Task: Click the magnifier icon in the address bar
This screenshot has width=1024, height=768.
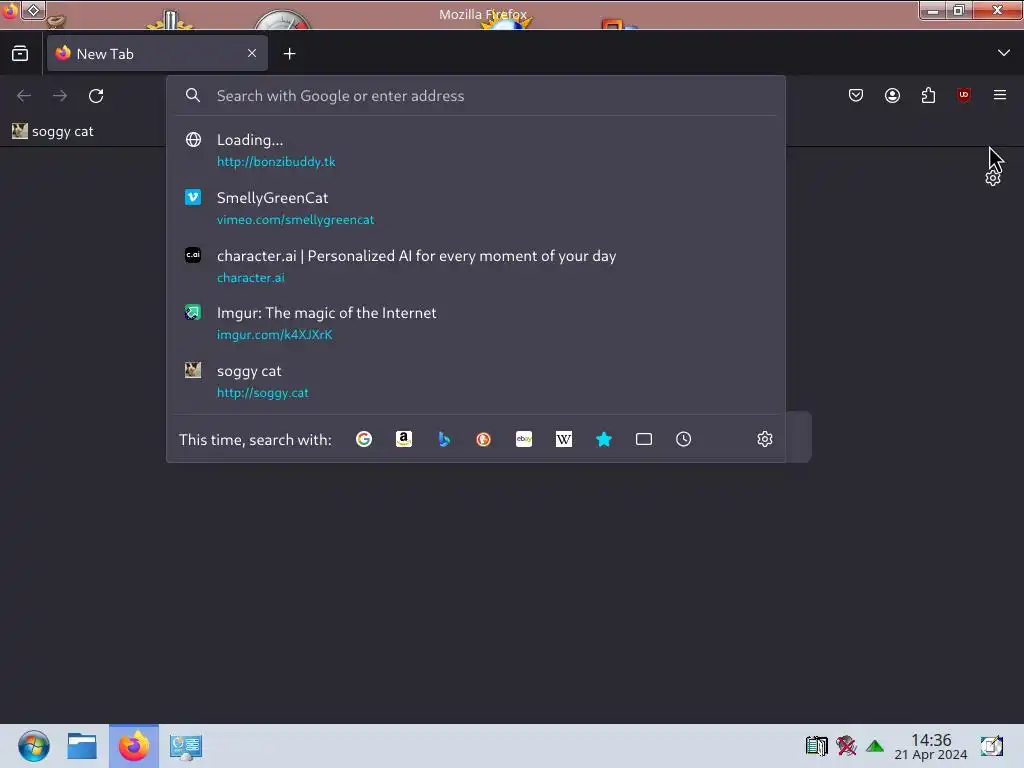Action: [193, 95]
